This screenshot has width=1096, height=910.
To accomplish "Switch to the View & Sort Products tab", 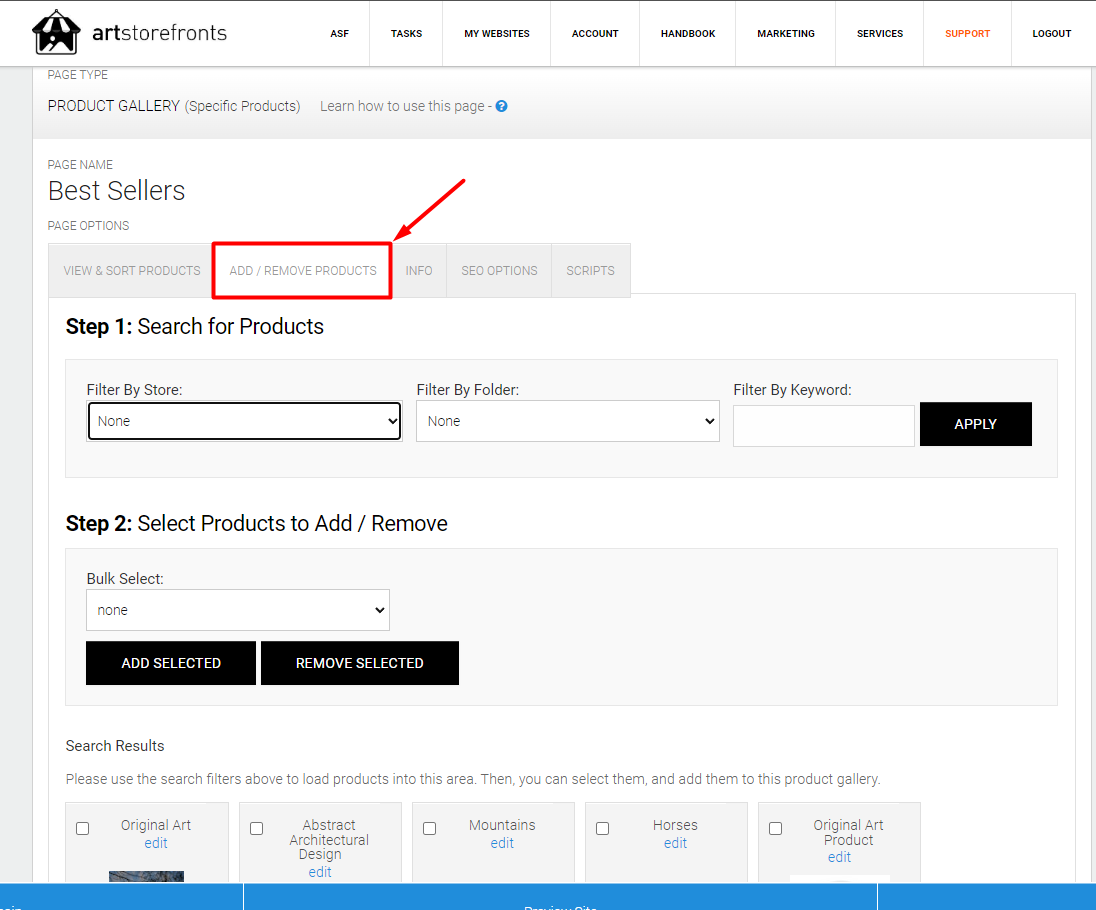I will tap(130, 270).
